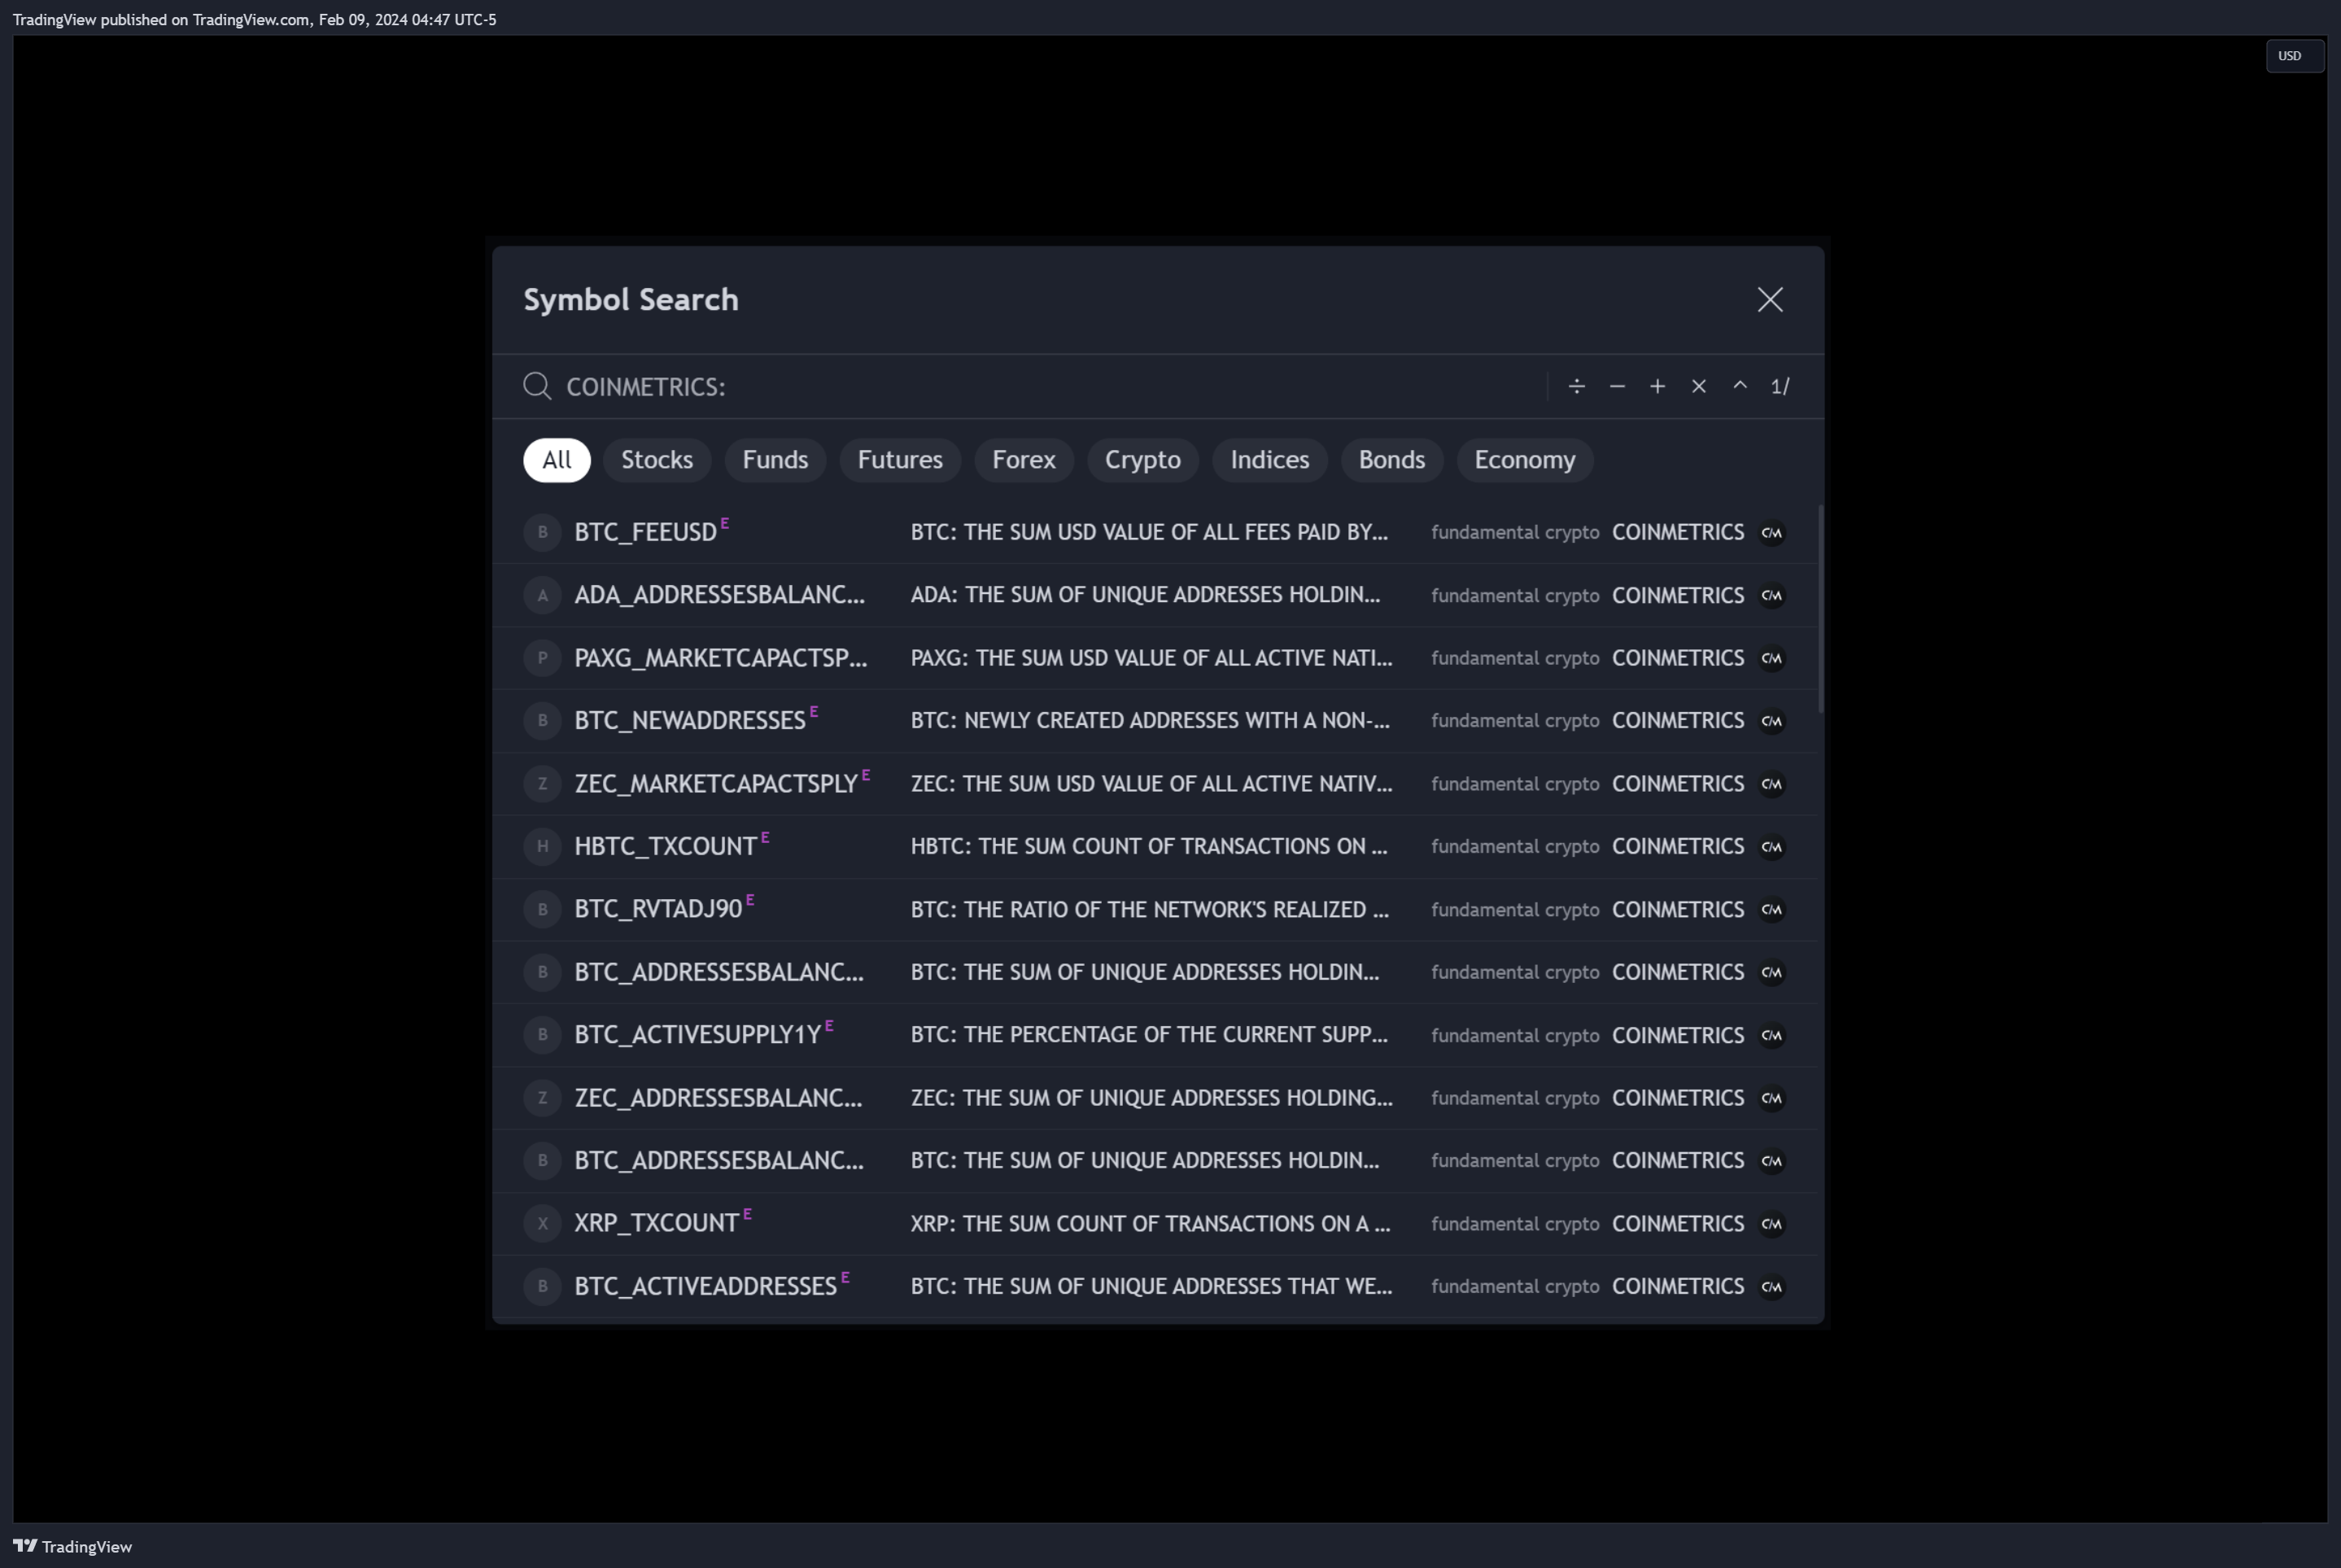The width and height of the screenshot is (2341, 1568).
Task: Click the magnifier search icon
Action: coord(537,386)
